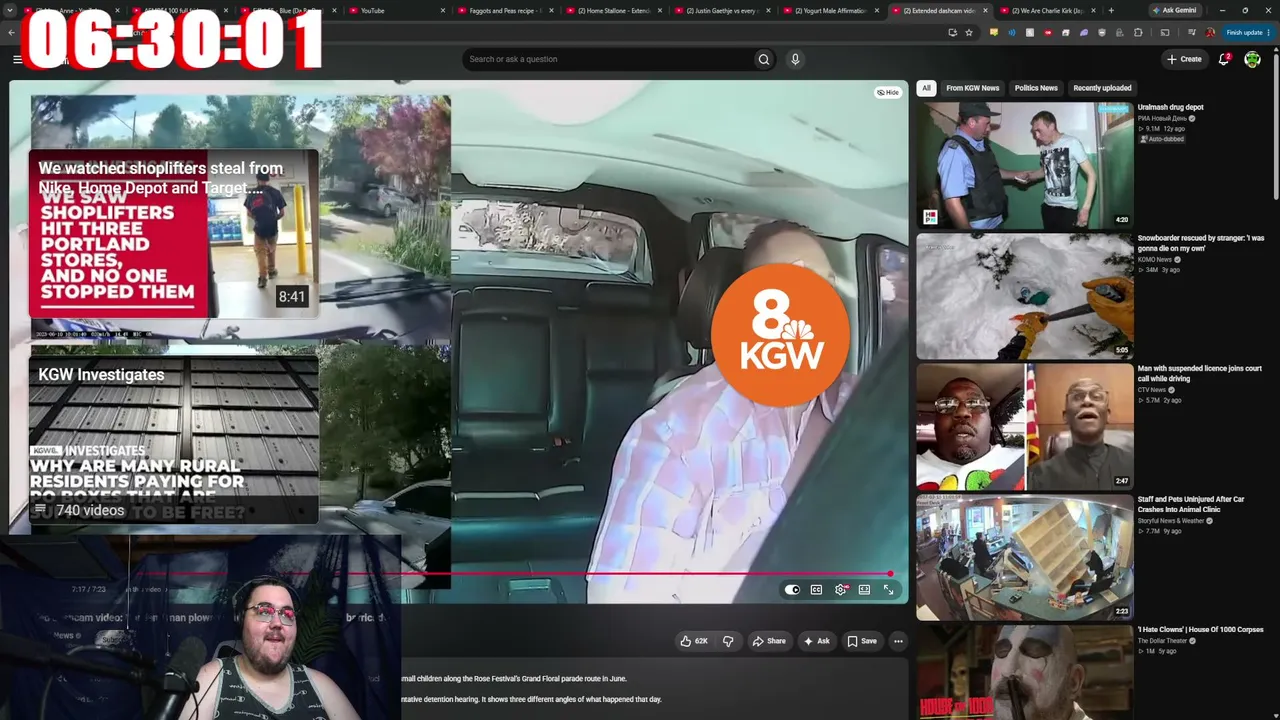
Task: Close the We Are Charlie Kirk tab
Action: point(1093,10)
